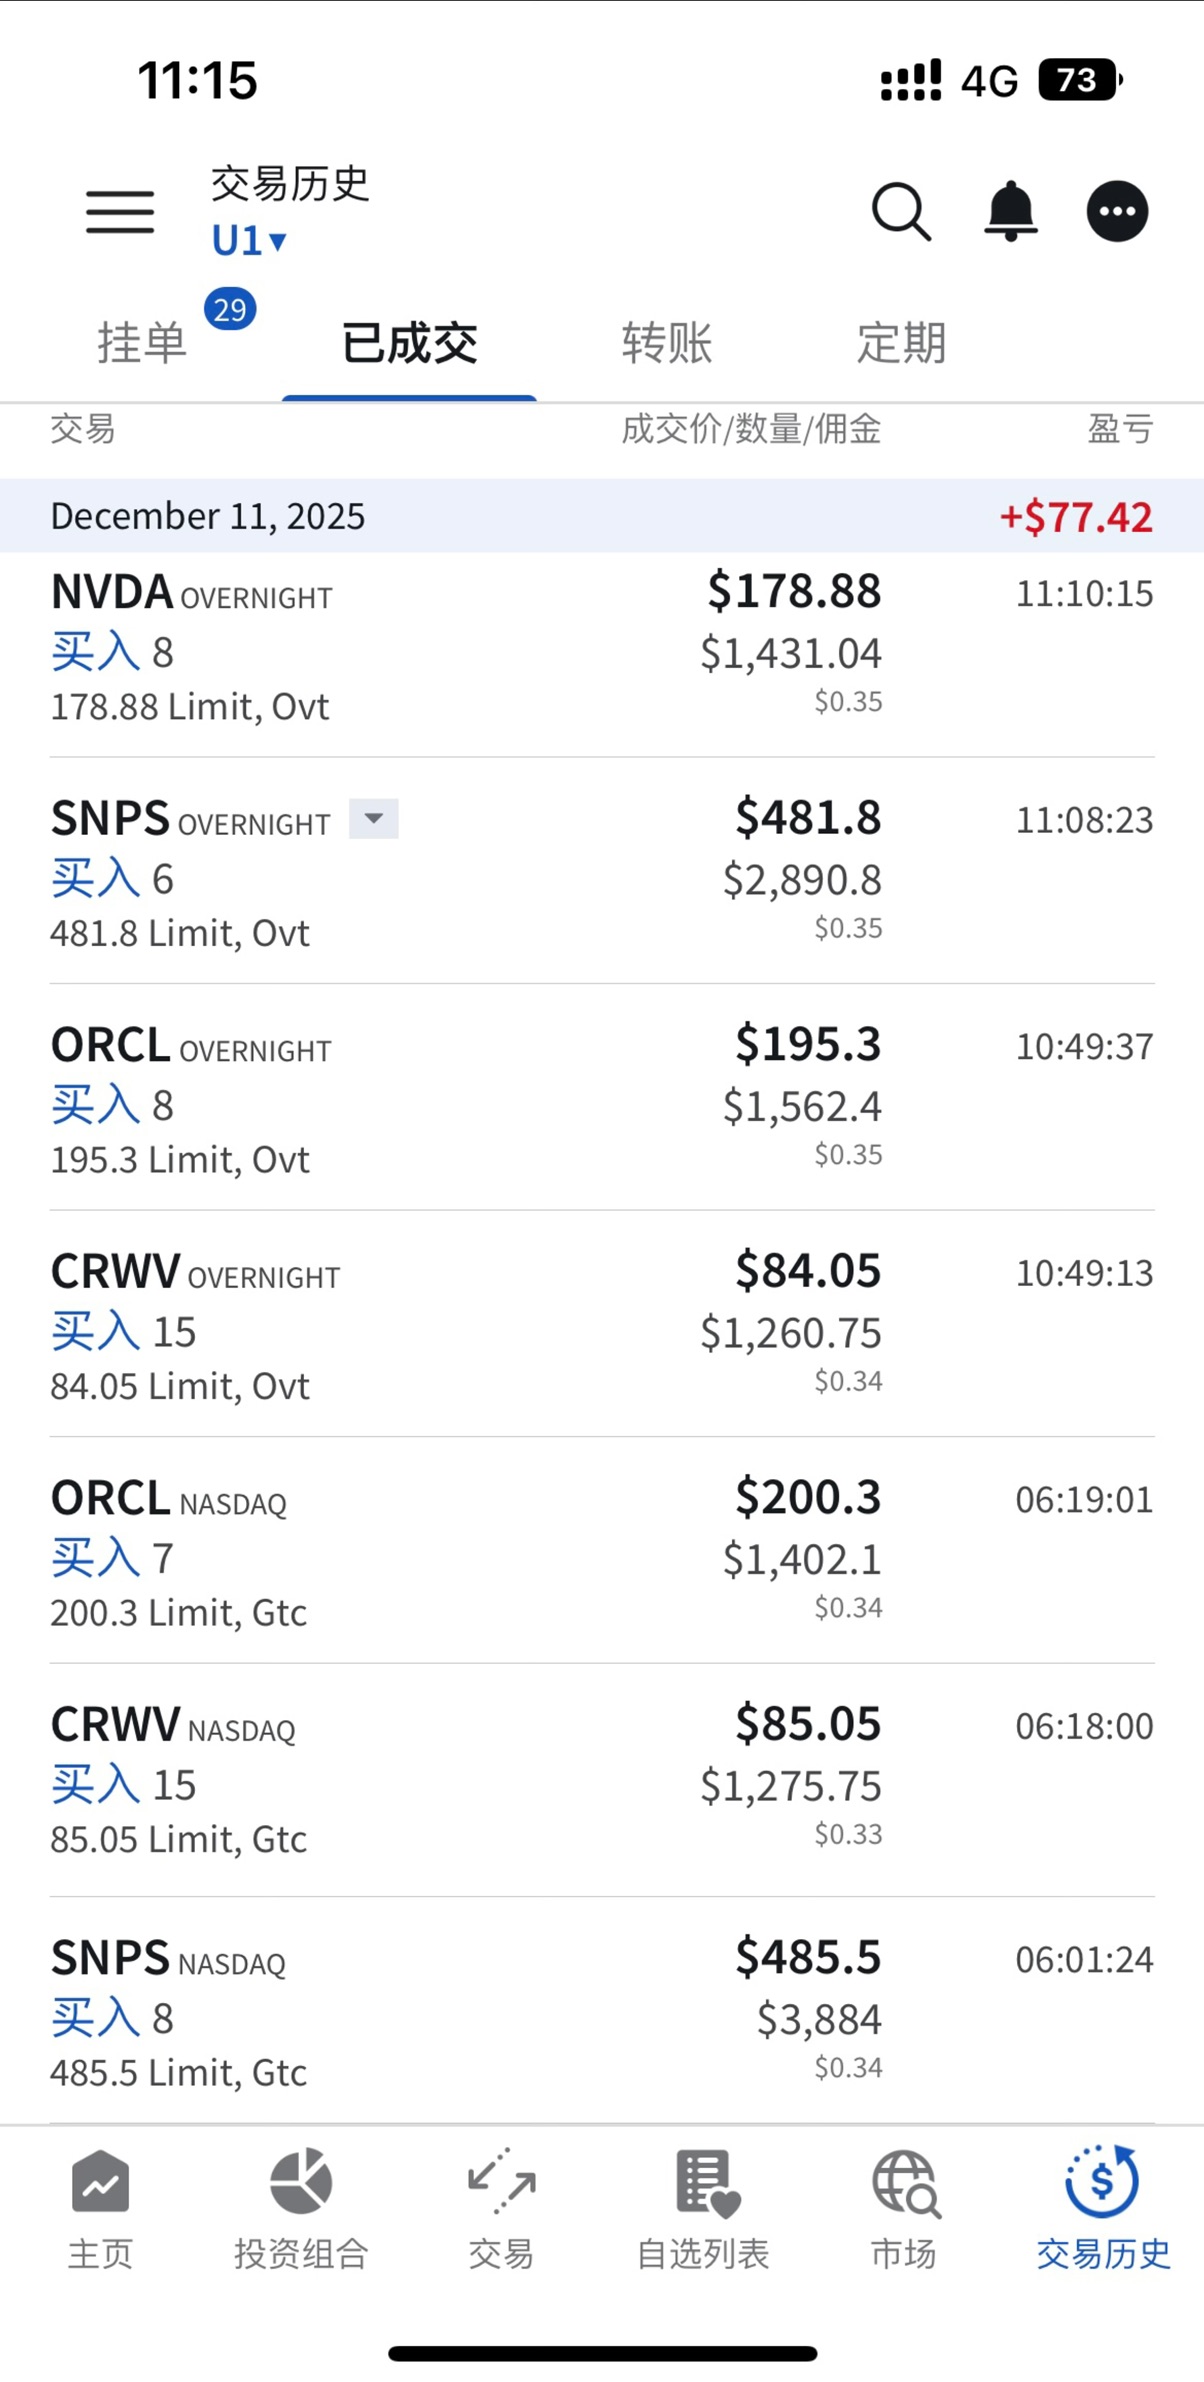Tap the search magnifier icon

coord(901,212)
